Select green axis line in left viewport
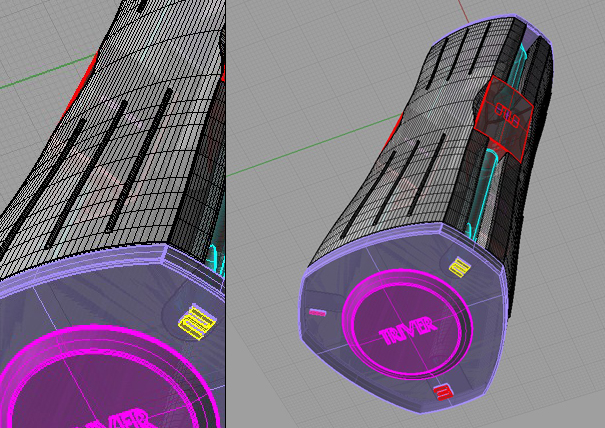The height and width of the screenshot is (428, 605). tap(40, 80)
